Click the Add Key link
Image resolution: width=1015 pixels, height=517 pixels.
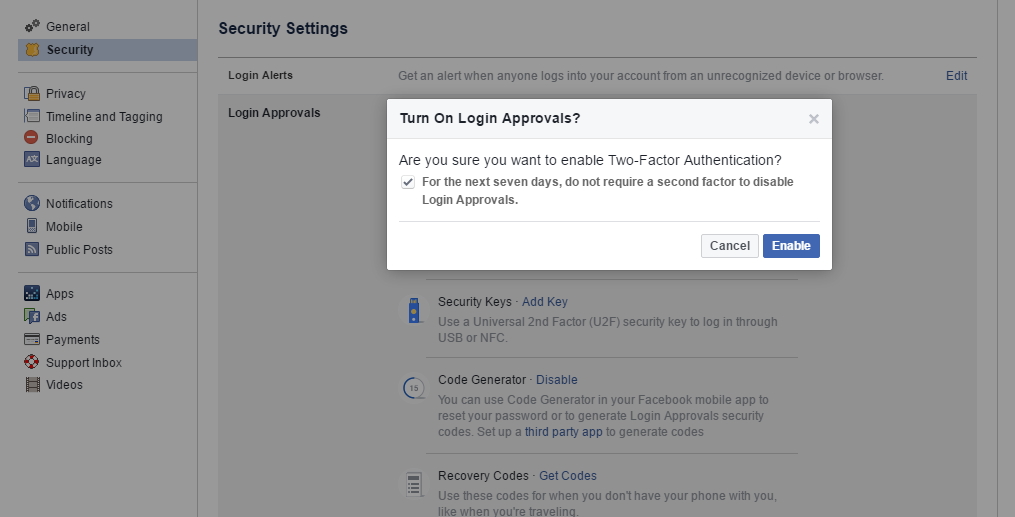[544, 302]
